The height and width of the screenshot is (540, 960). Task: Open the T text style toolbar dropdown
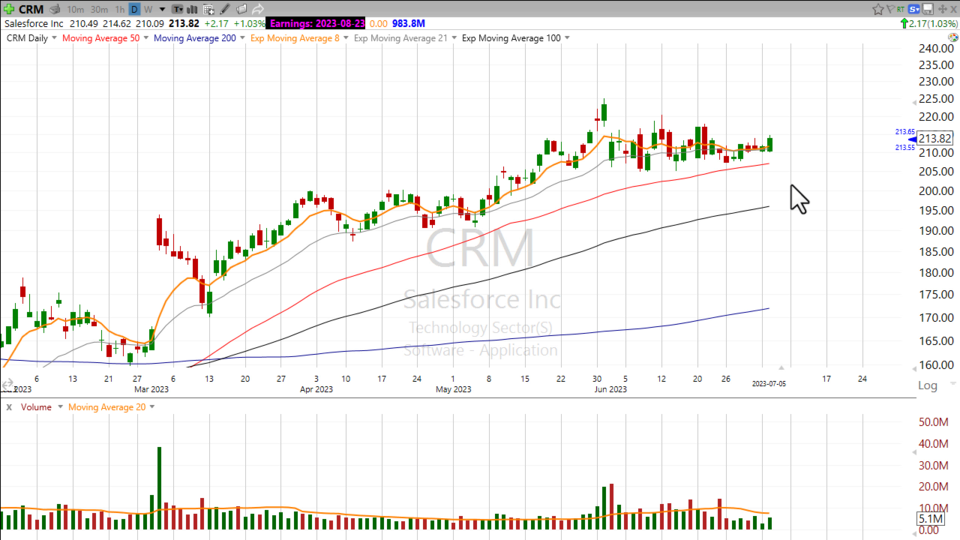tap(178, 9)
